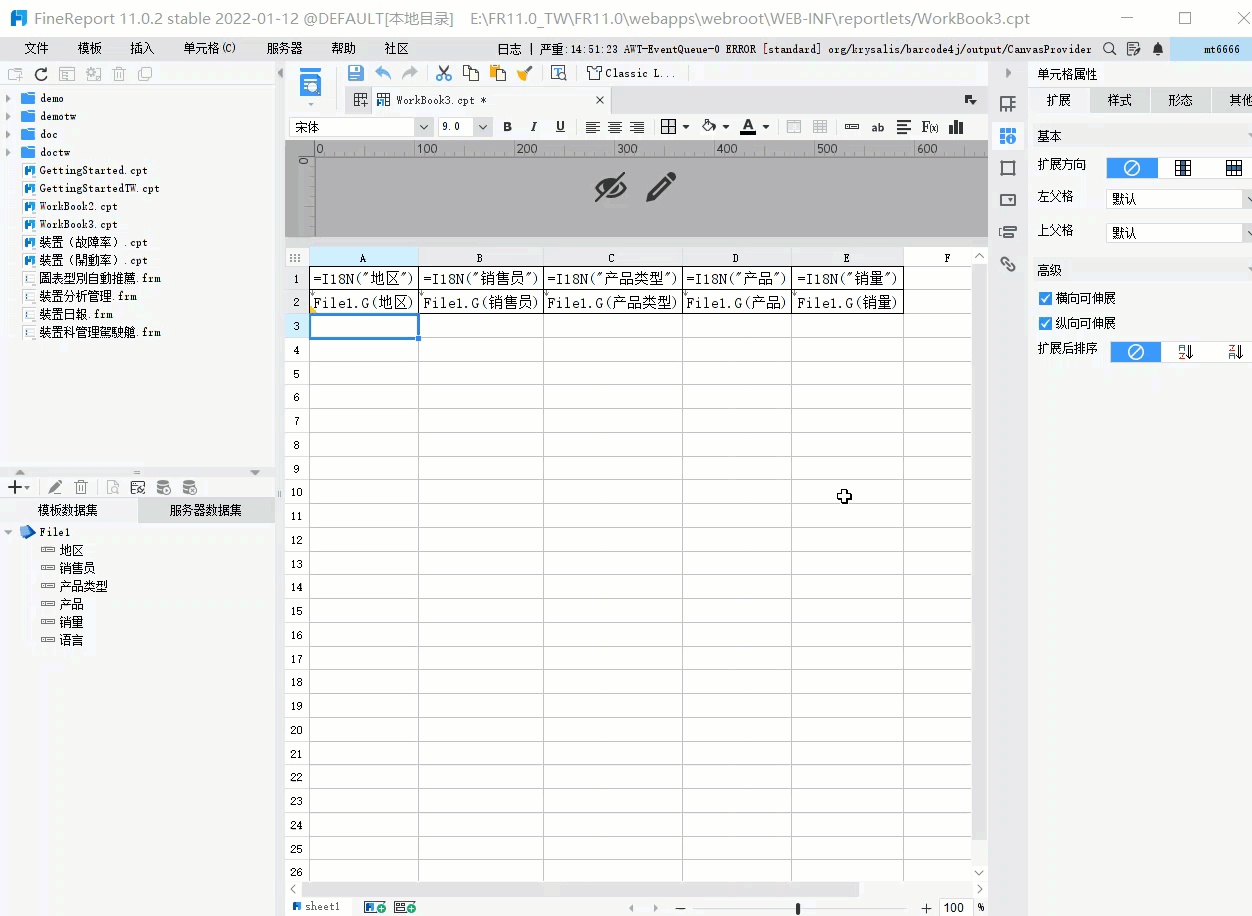Screen dimensions: 1252x916
Task: Close the WorkBook3.cpt tab
Action: click(x=600, y=100)
